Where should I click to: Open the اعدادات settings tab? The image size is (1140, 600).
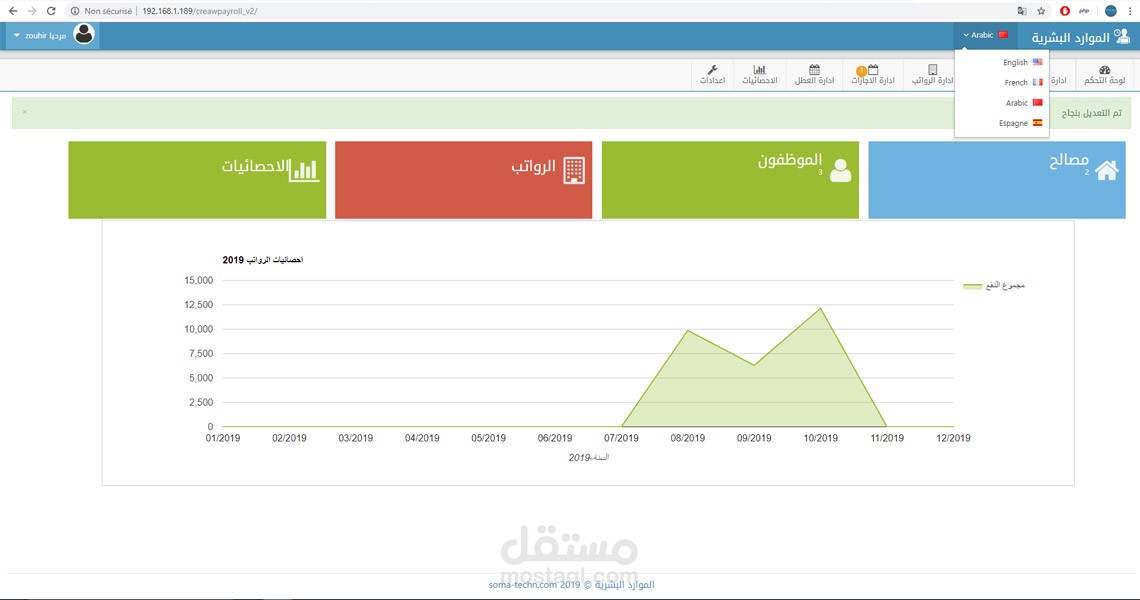(712, 75)
